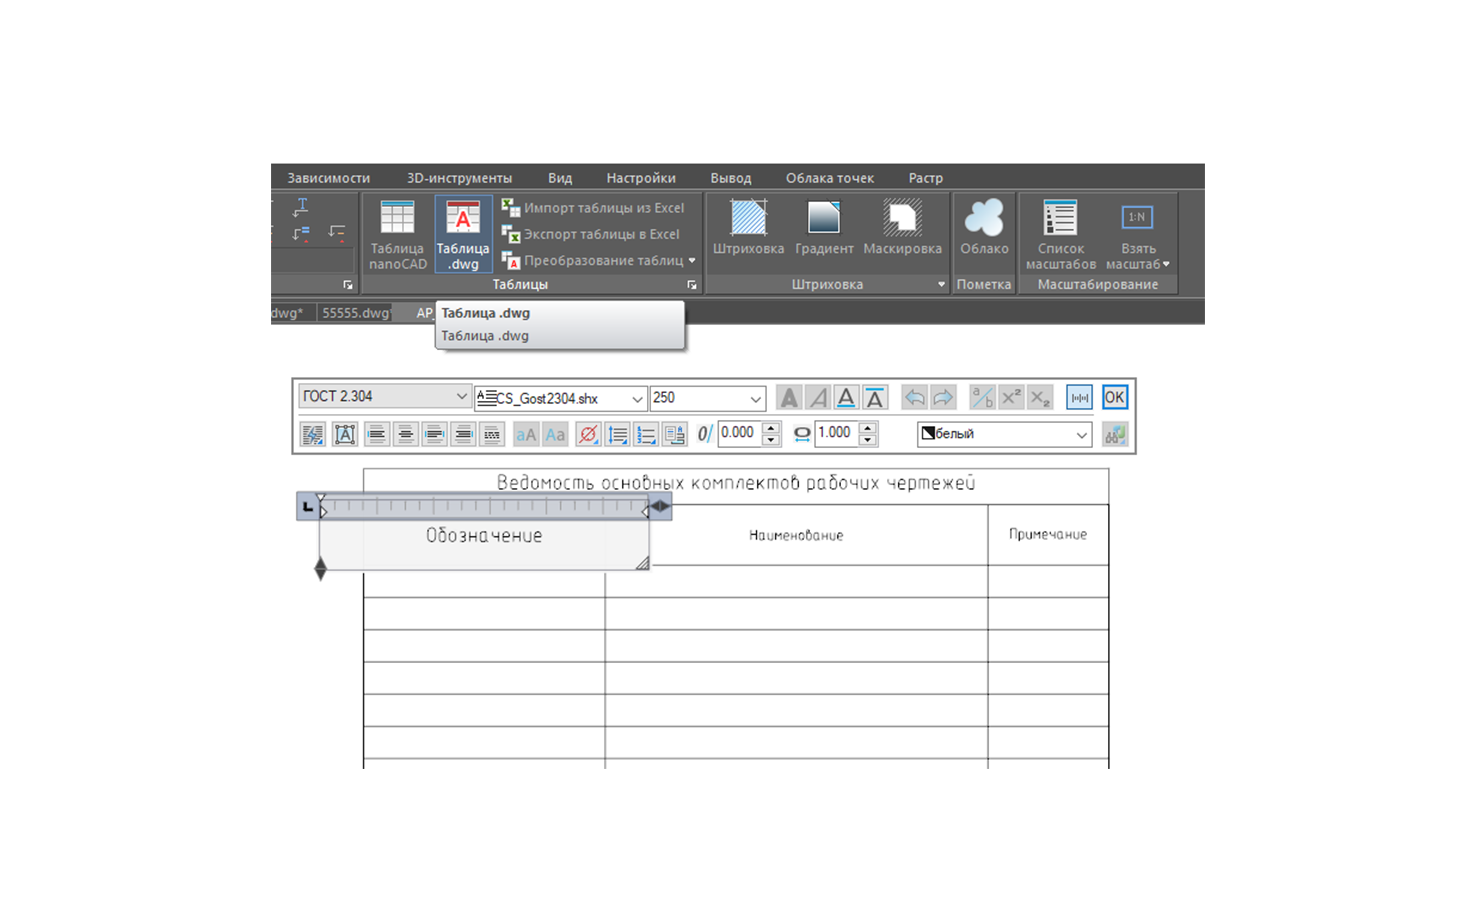This screenshot has width=1476, height=923.
Task: Open line spacing options
Action: (x=617, y=434)
